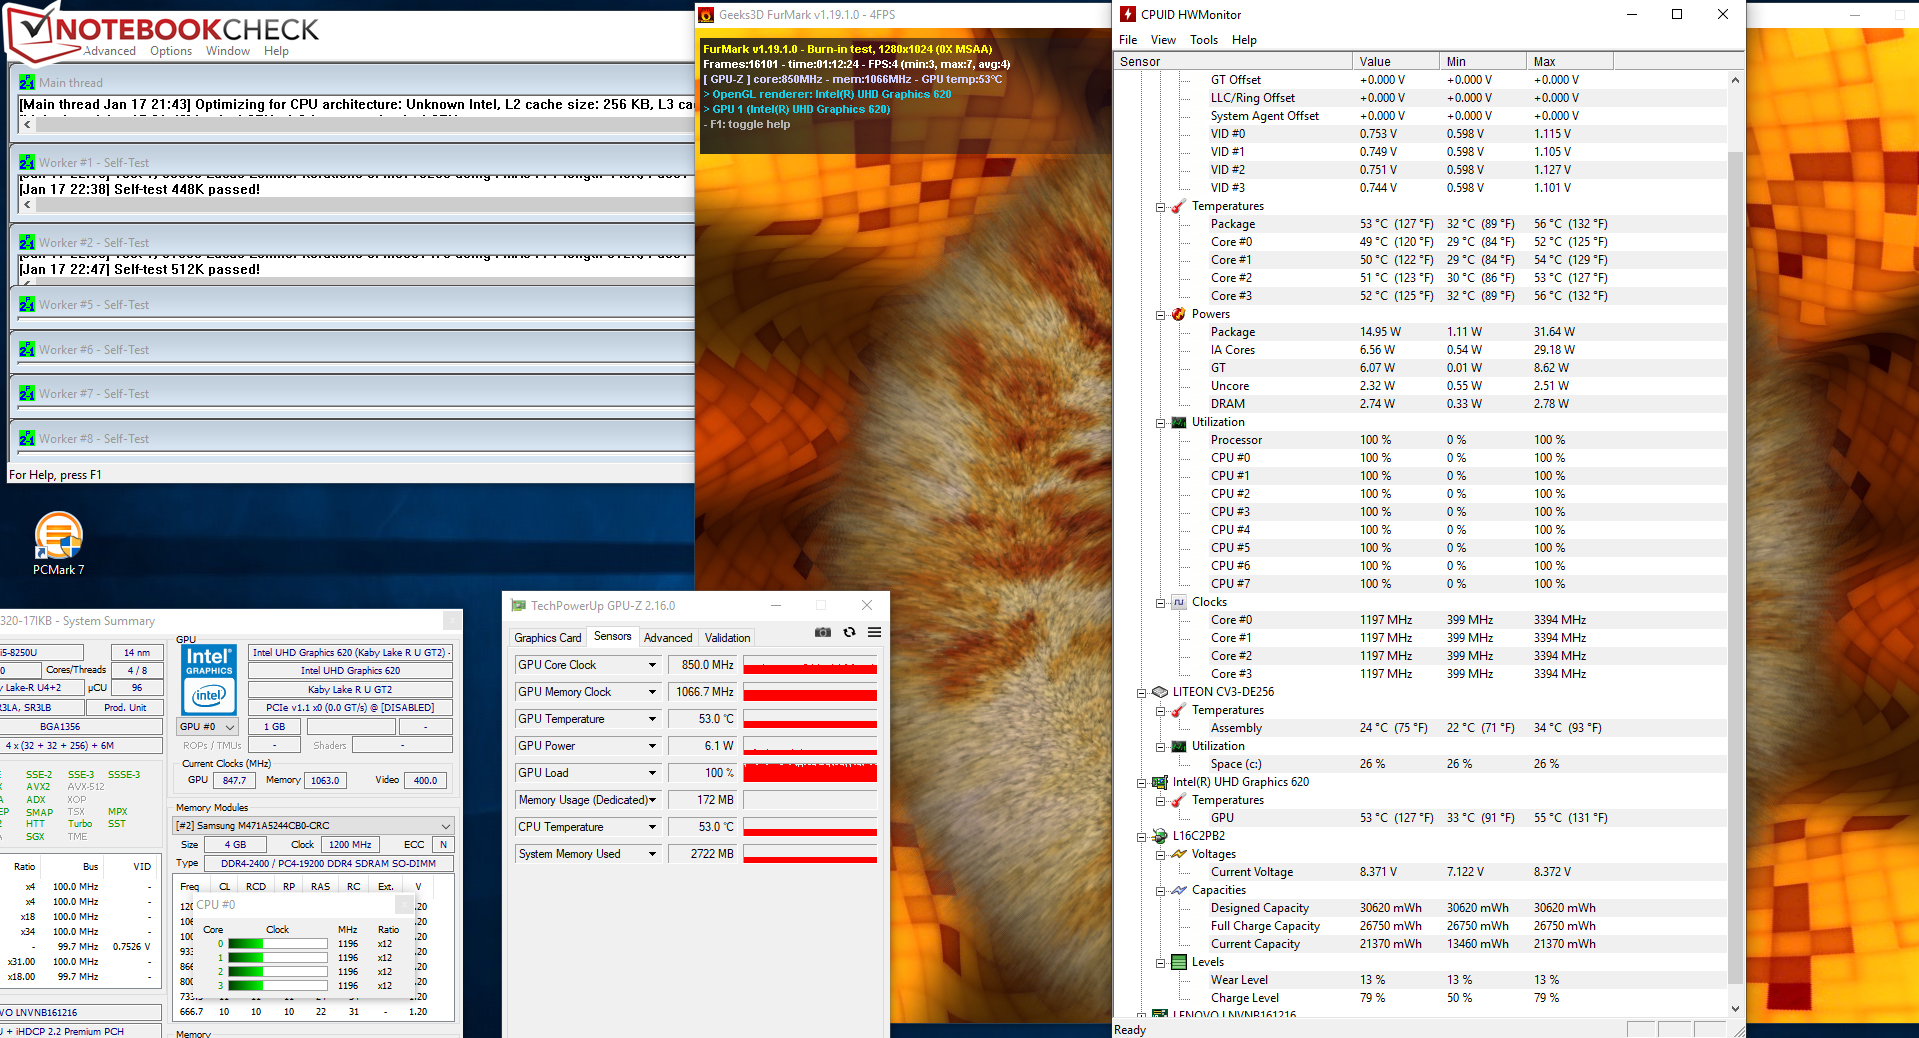Screen dimensions: 1919x1038
Task: Click the Worker #1 Self-Test window icon
Action: click(27, 162)
